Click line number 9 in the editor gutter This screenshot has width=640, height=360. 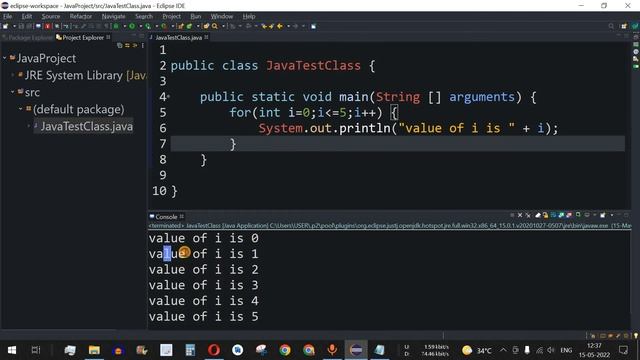pos(162,175)
